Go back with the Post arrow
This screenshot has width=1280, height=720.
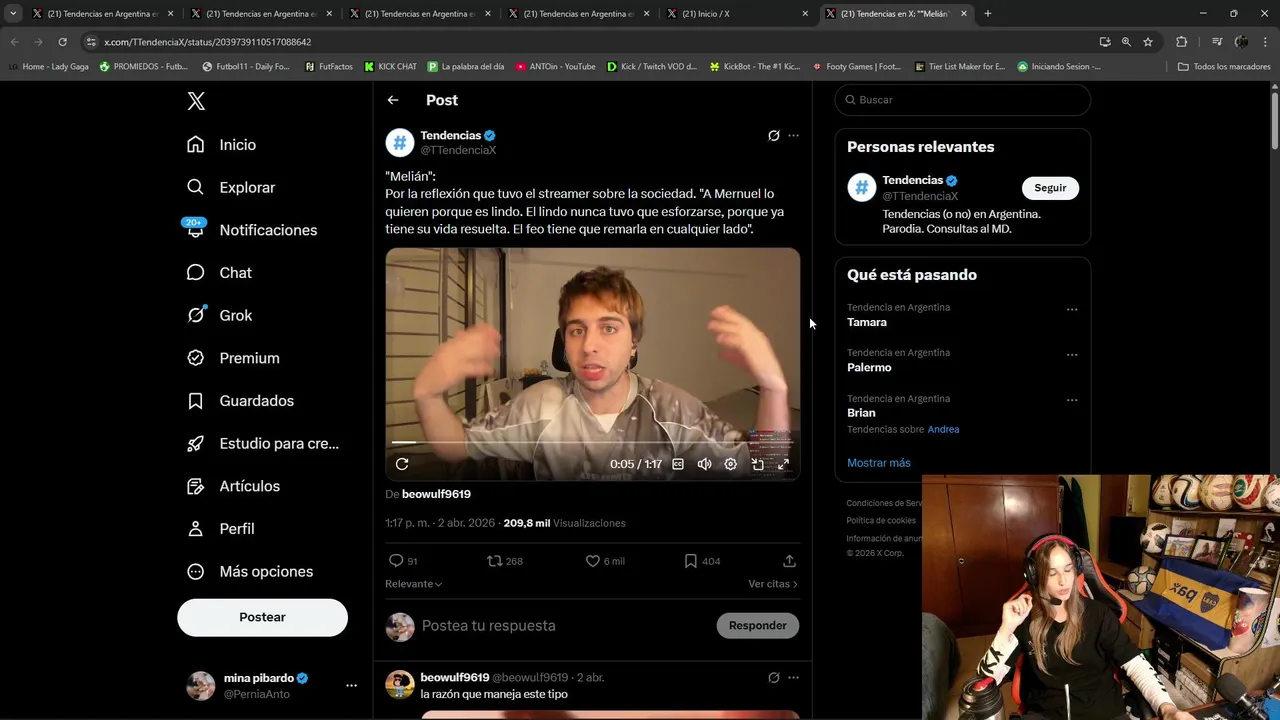pos(393,100)
